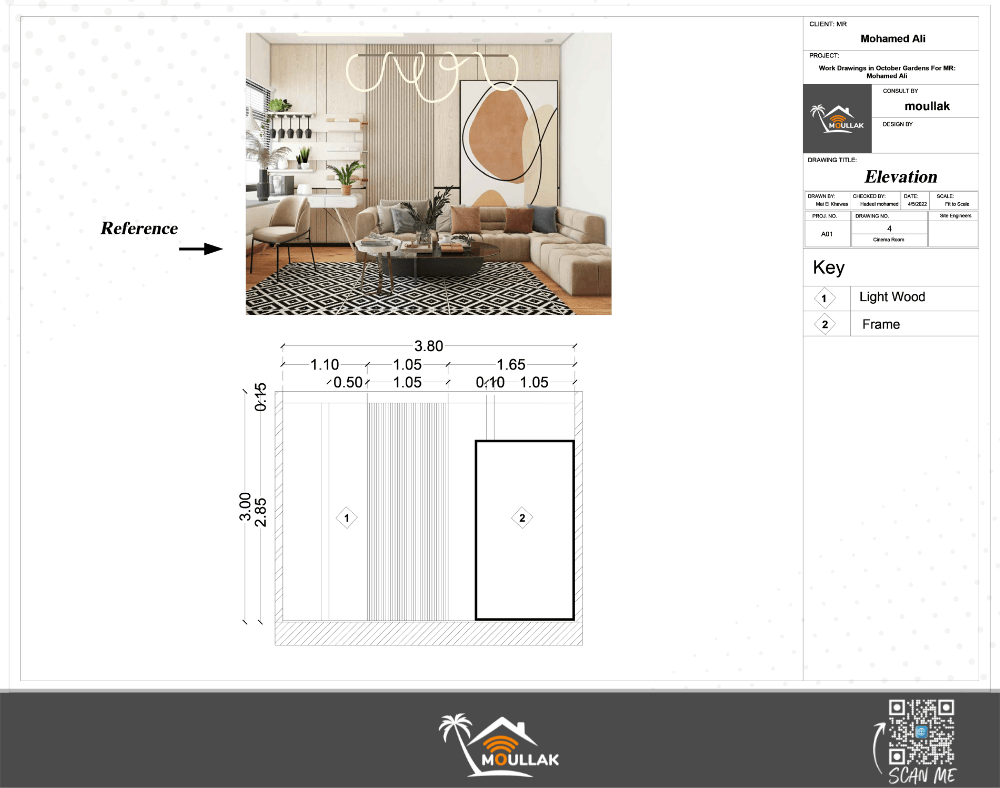This screenshot has width=1000, height=788.
Task: Select the vertical slat panel in the elevation
Action: [x=407, y=510]
